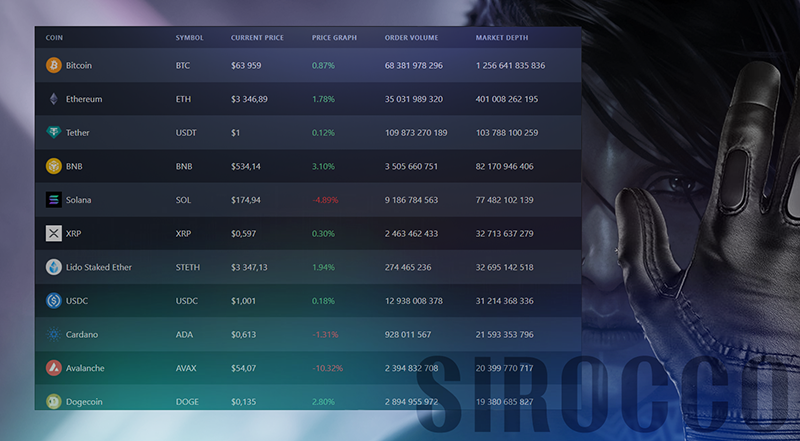
Task: Select the USDT symbol cell
Action: coord(186,133)
